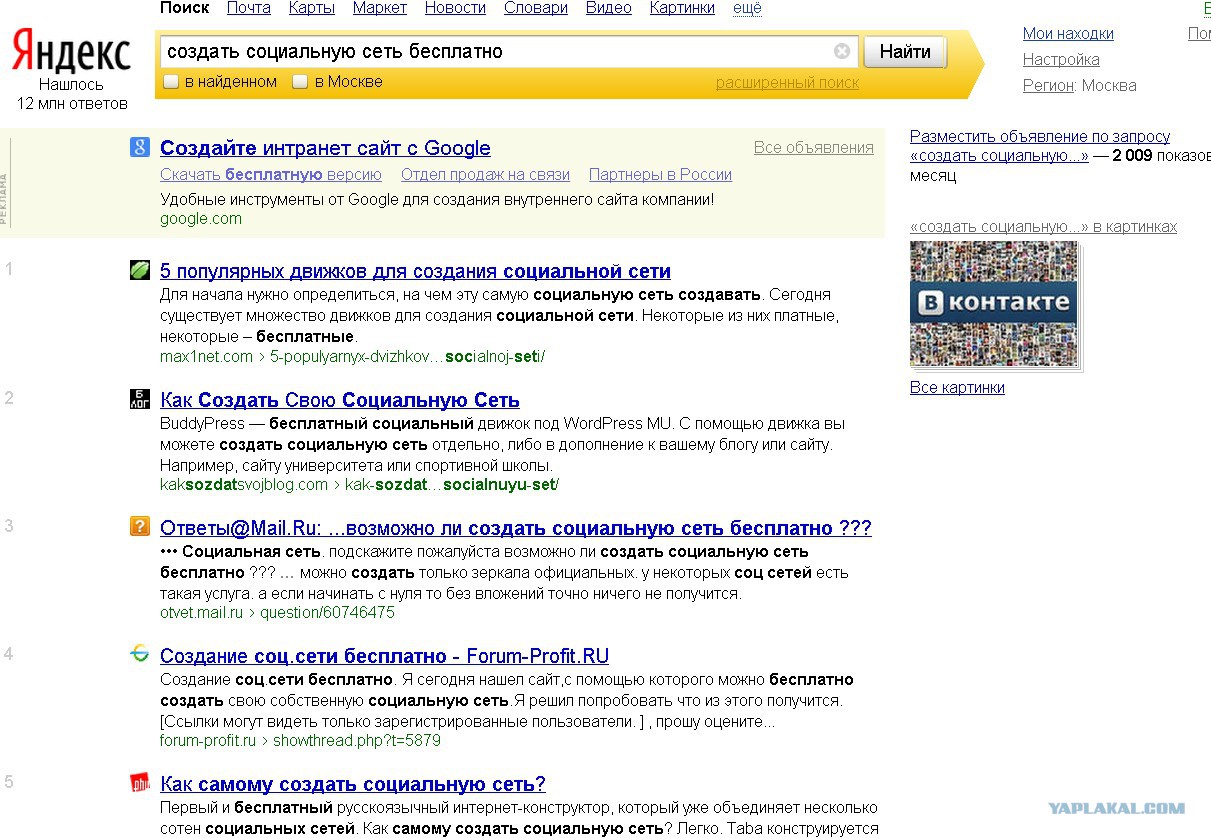Enable the 'в найденном' checkbox
The image size is (1211, 838).
click(171, 82)
